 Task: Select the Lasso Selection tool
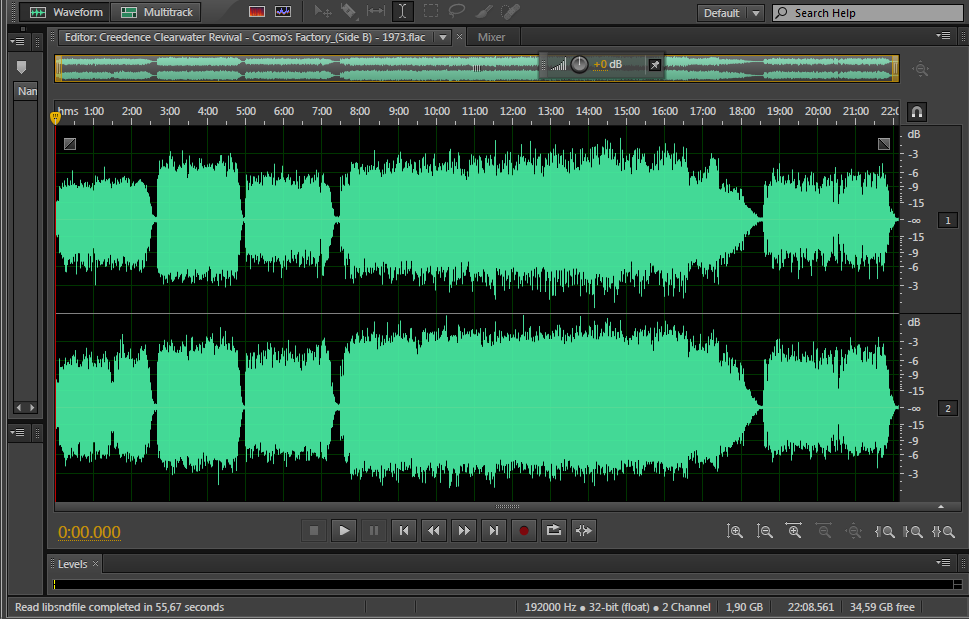coord(457,11)
